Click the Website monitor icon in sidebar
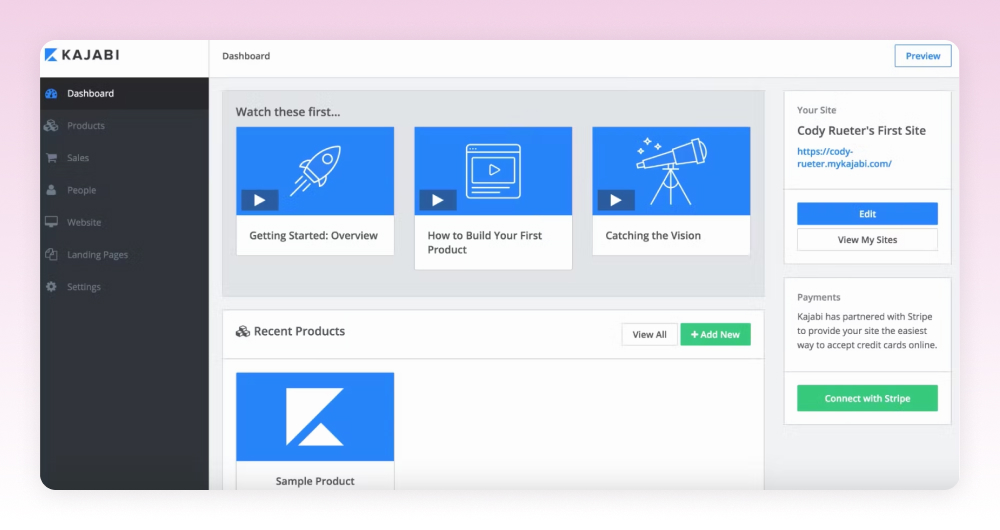This screenshot has height=530, width=1000. pyautogui.click(x=52, y=222)
